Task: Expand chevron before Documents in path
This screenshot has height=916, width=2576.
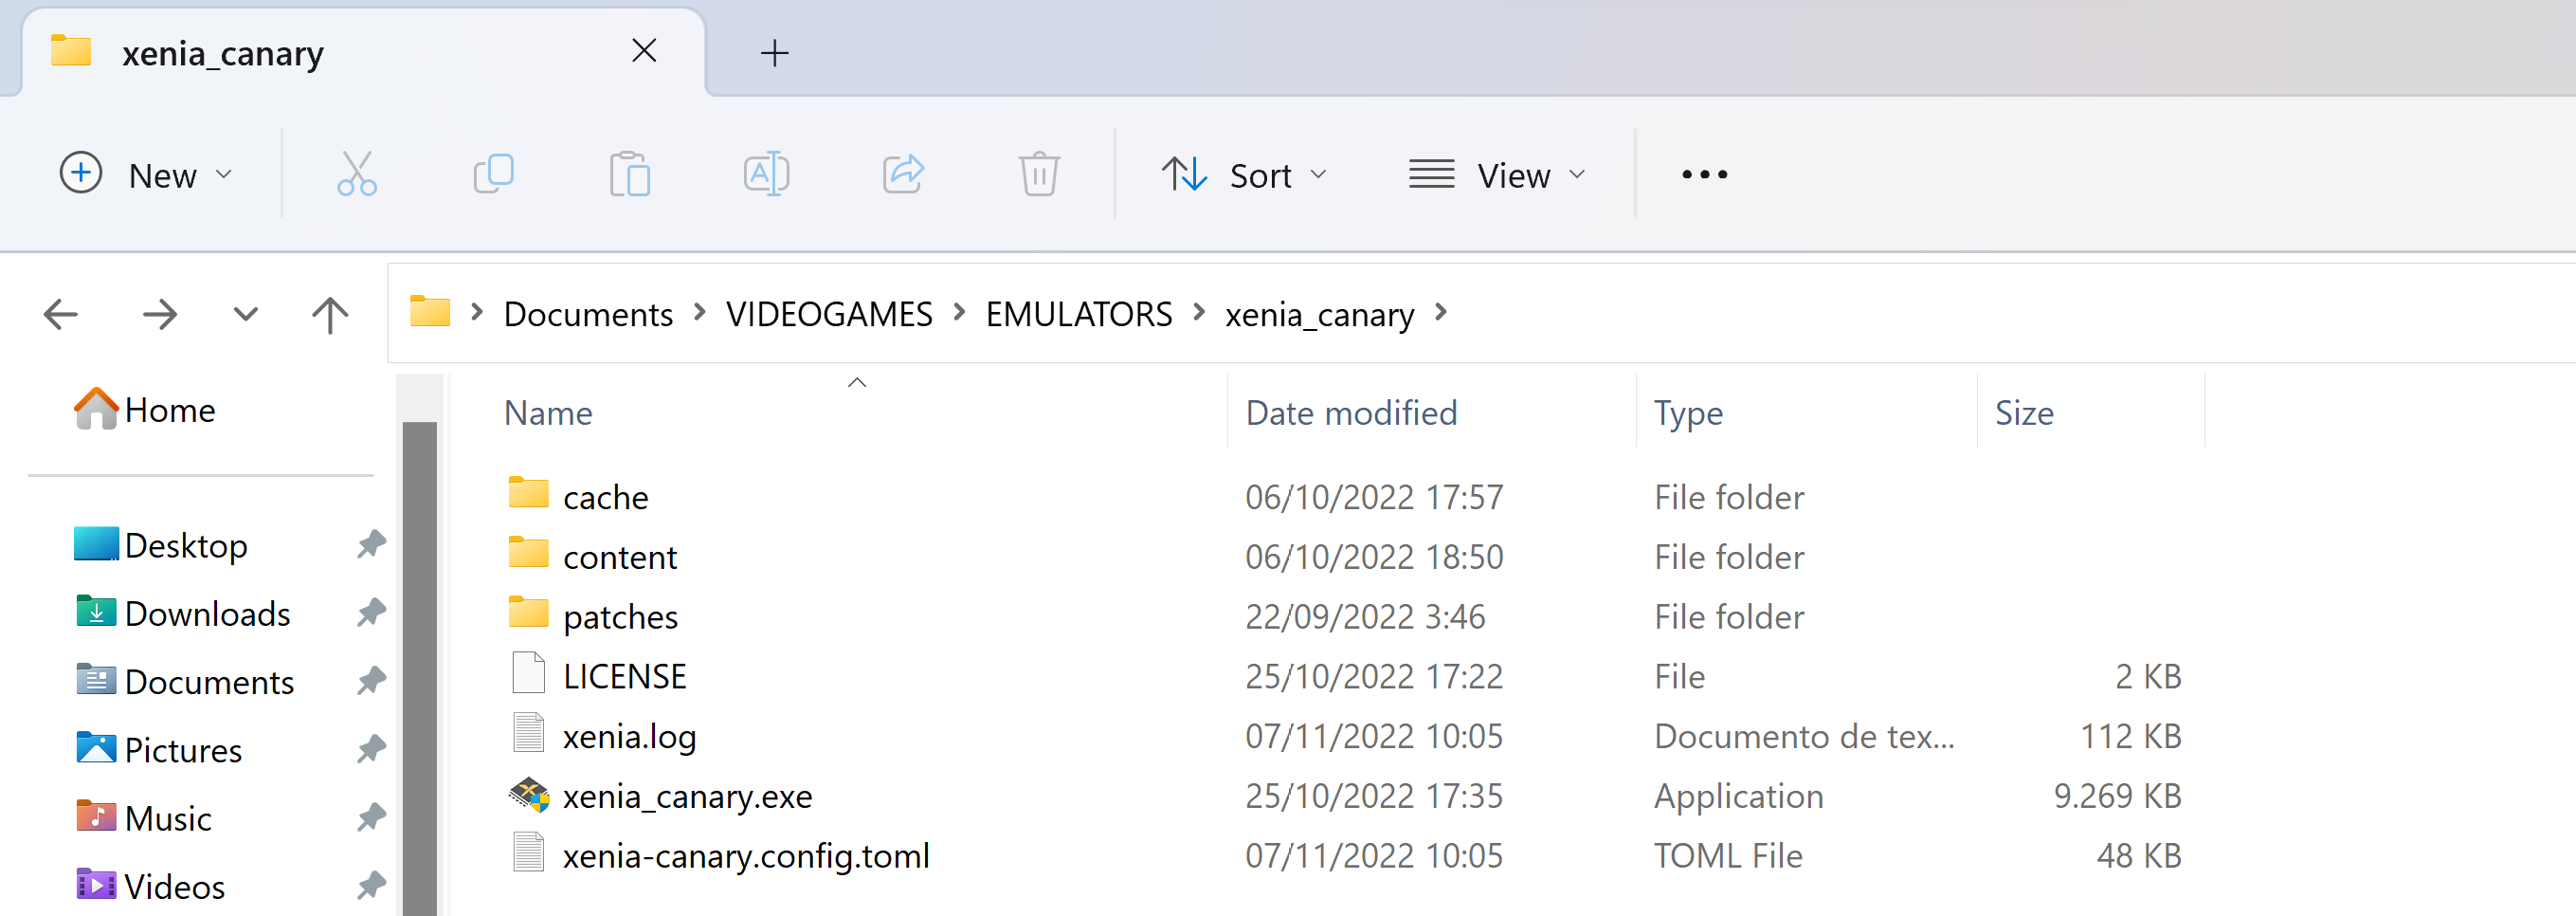Action: pos(477,313)
